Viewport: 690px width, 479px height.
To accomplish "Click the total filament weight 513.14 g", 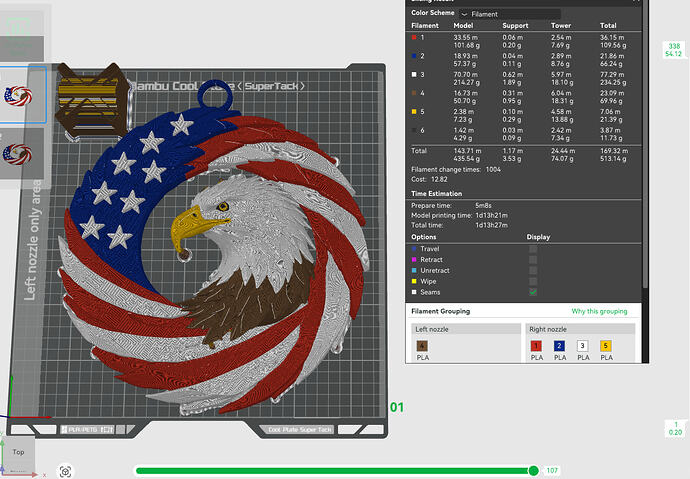I will 613,159.
